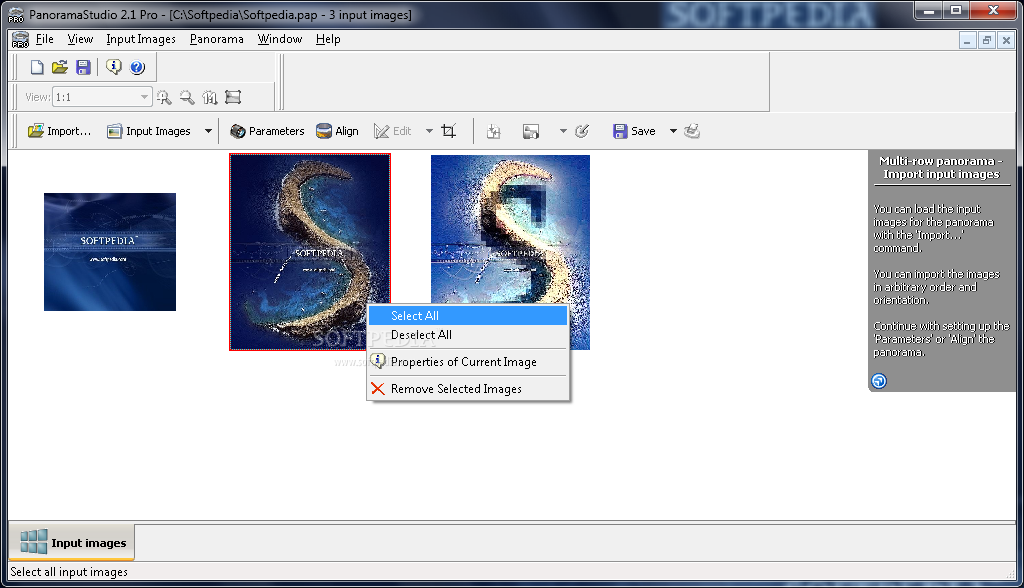Click the Import... button

tap(59, 131)
